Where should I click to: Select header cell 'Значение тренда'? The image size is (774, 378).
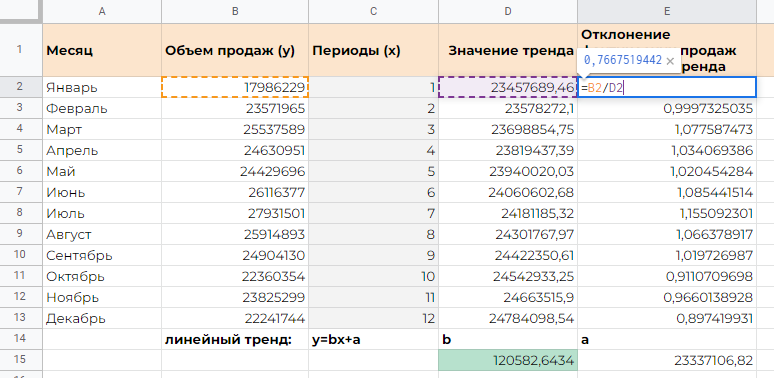point(508,50)
